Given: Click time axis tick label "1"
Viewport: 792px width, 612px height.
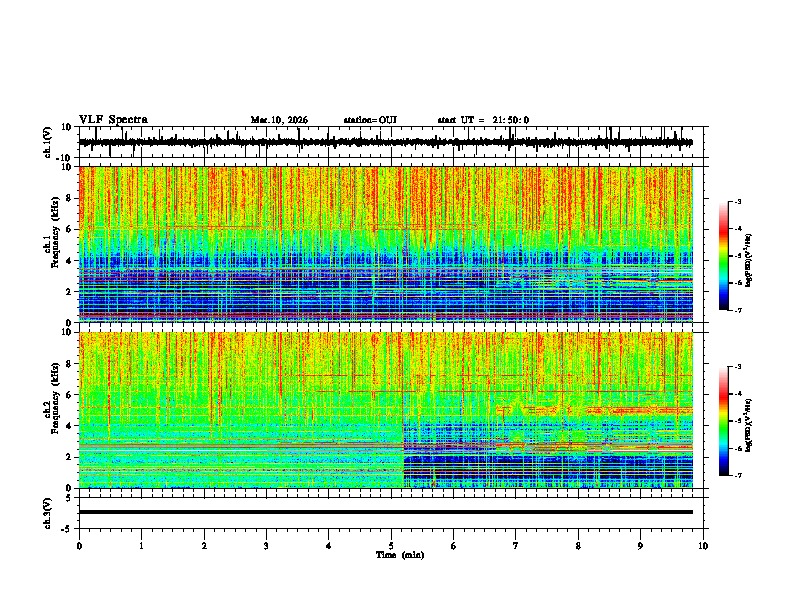Looking at the screenshot, I should [141, 546].
